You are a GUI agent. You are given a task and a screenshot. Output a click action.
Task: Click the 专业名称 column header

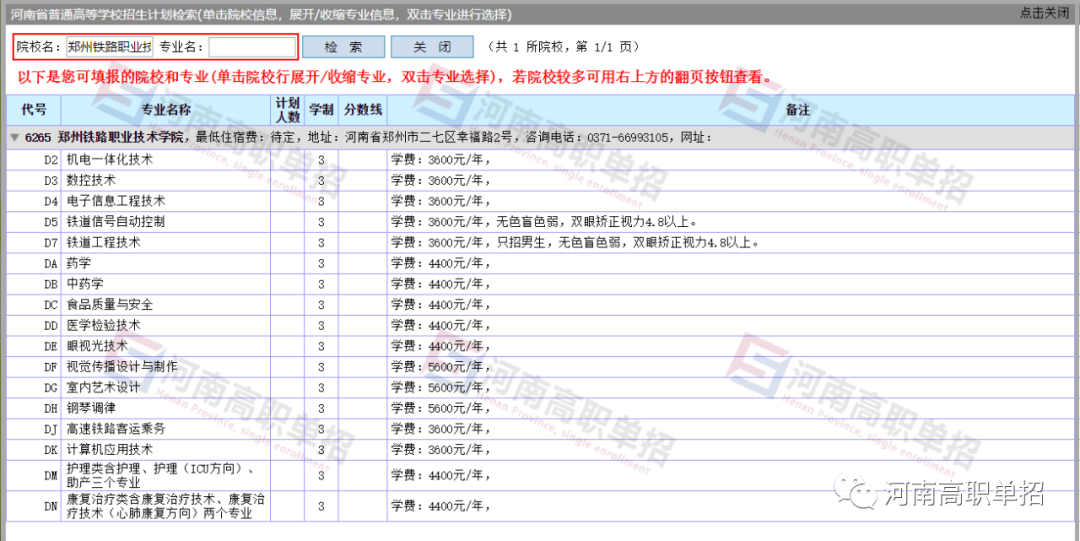click(x=166, y=110)
